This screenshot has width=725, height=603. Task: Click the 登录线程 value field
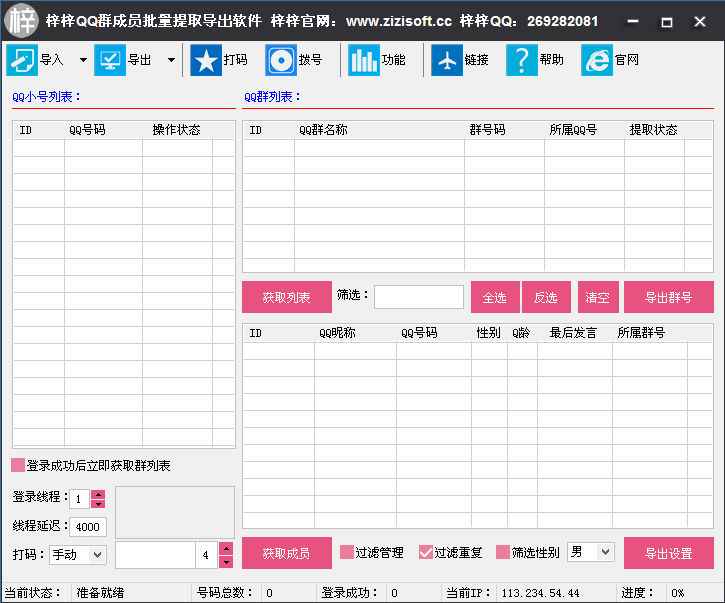[x=80, y=499]
